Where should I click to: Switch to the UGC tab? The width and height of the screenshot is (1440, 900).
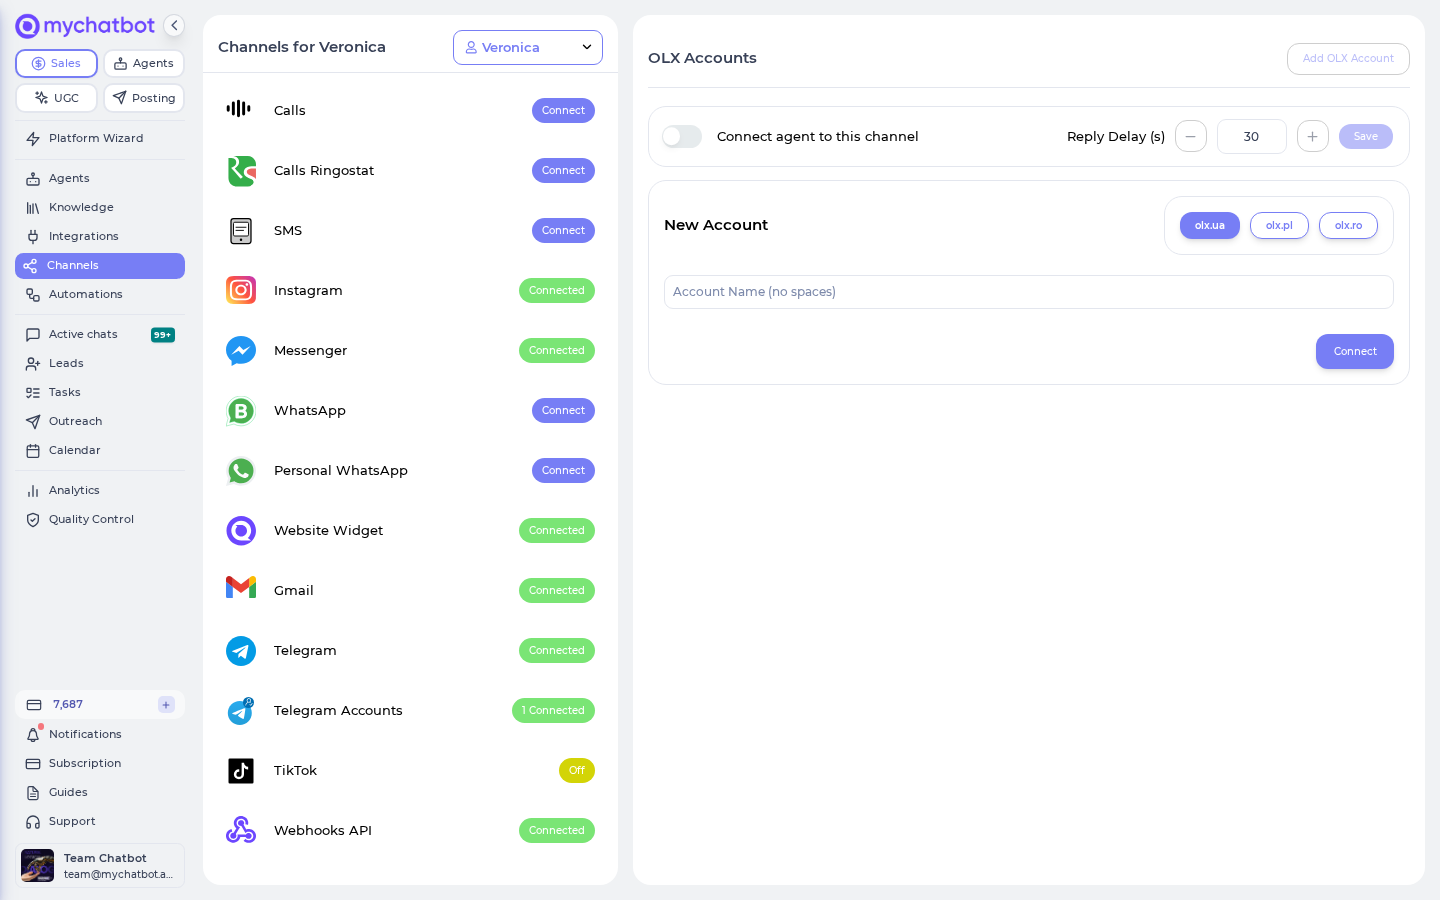click(56, 98)
